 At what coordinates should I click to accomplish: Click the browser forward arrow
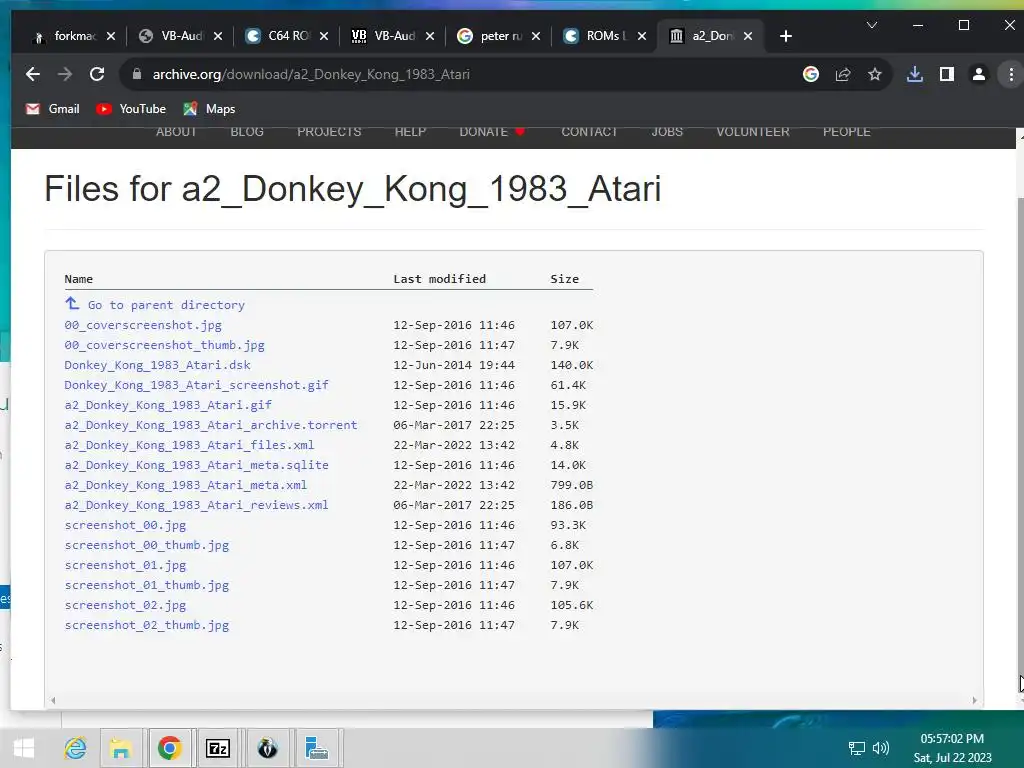tap(65, 74)
